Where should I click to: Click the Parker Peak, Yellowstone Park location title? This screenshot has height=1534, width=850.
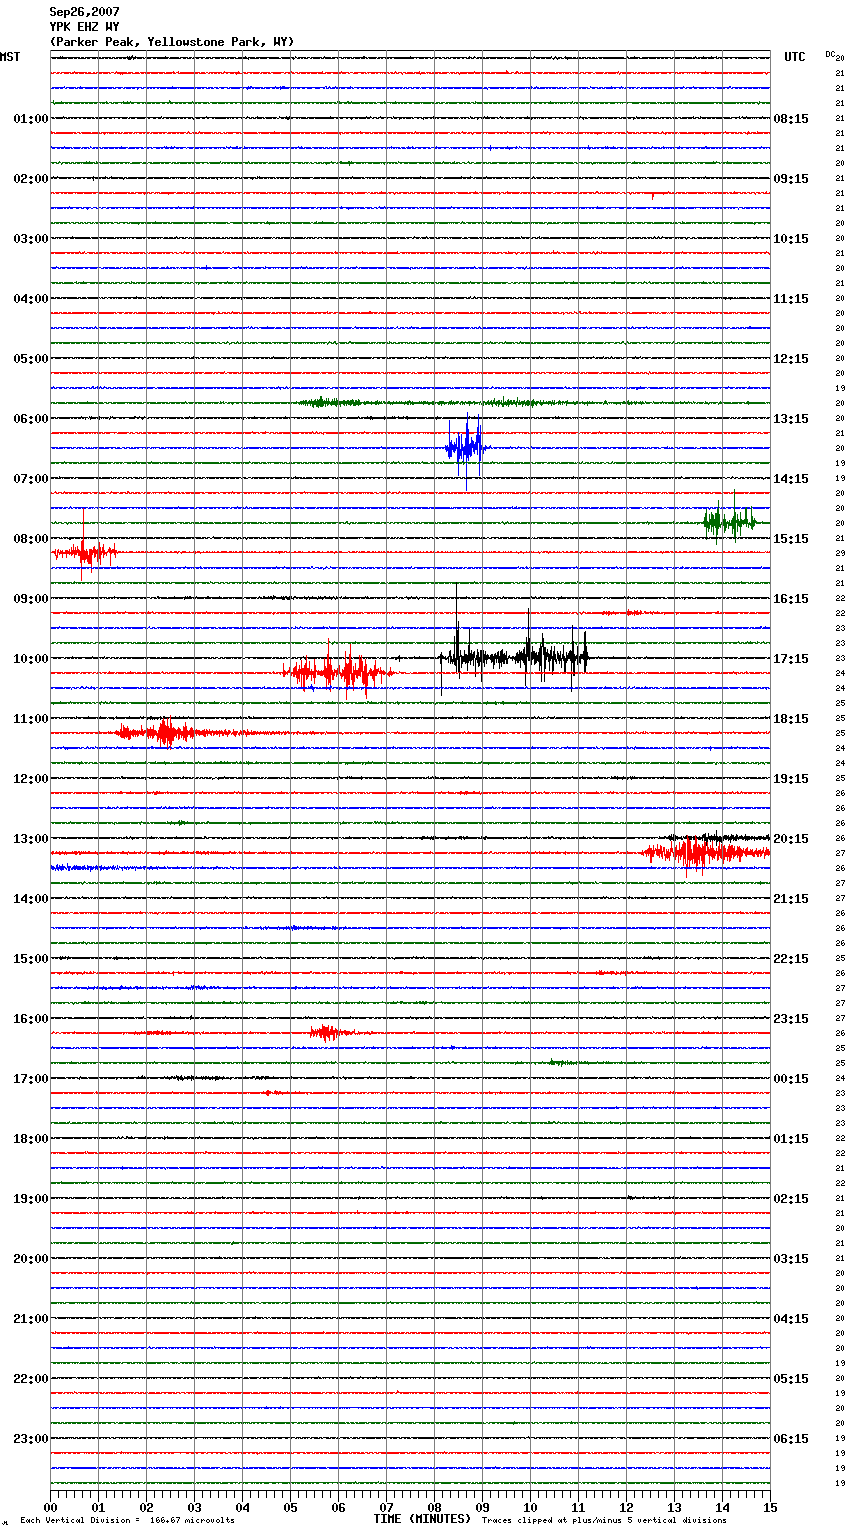(172, 42)
